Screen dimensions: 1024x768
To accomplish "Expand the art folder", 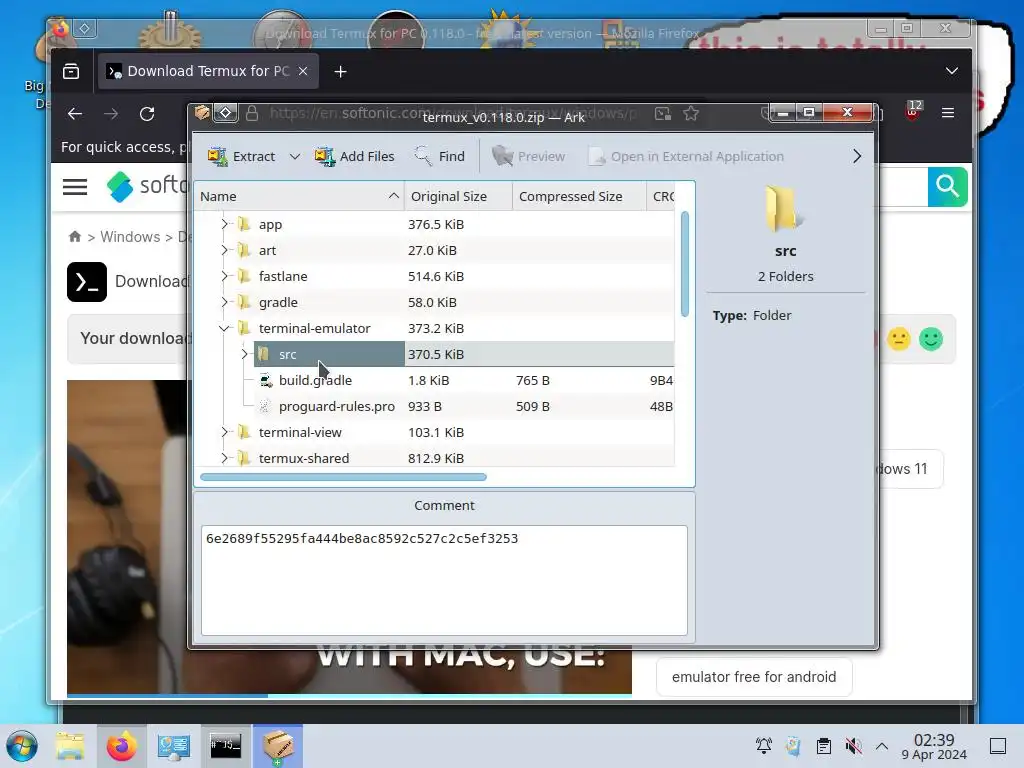I will coord(225,250).
